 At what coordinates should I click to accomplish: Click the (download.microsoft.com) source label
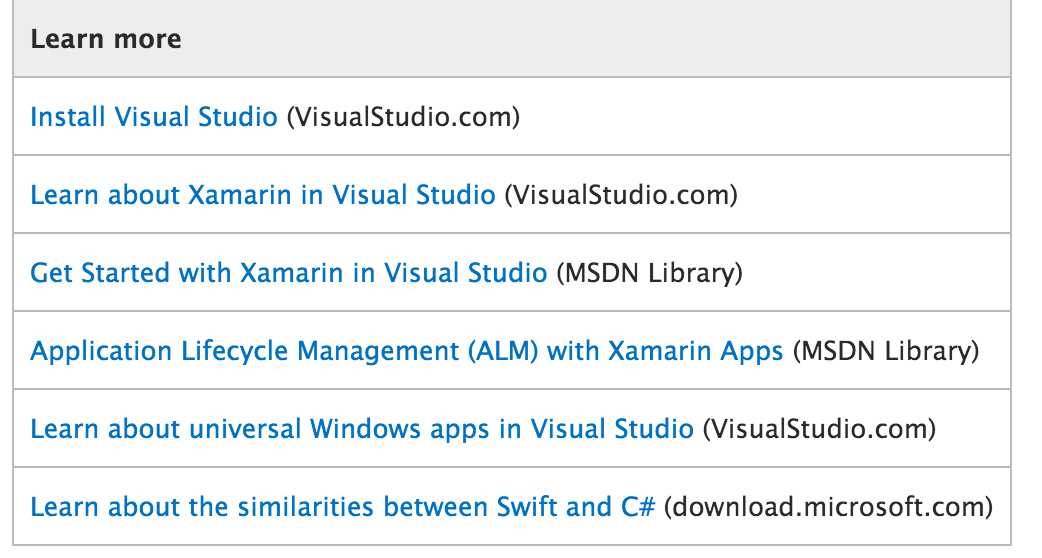[829, 507]
